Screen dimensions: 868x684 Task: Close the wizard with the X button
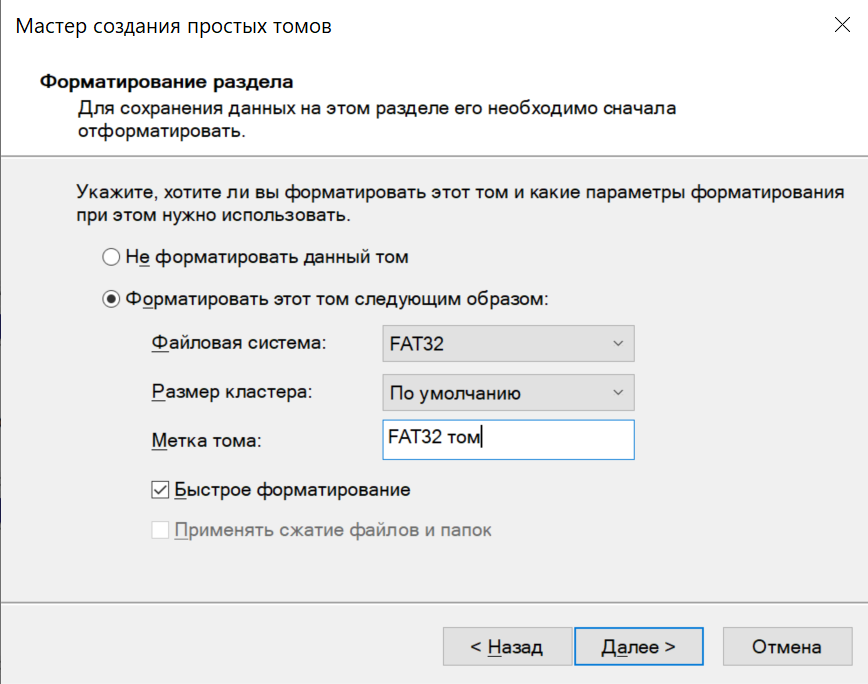coord(842,27)
